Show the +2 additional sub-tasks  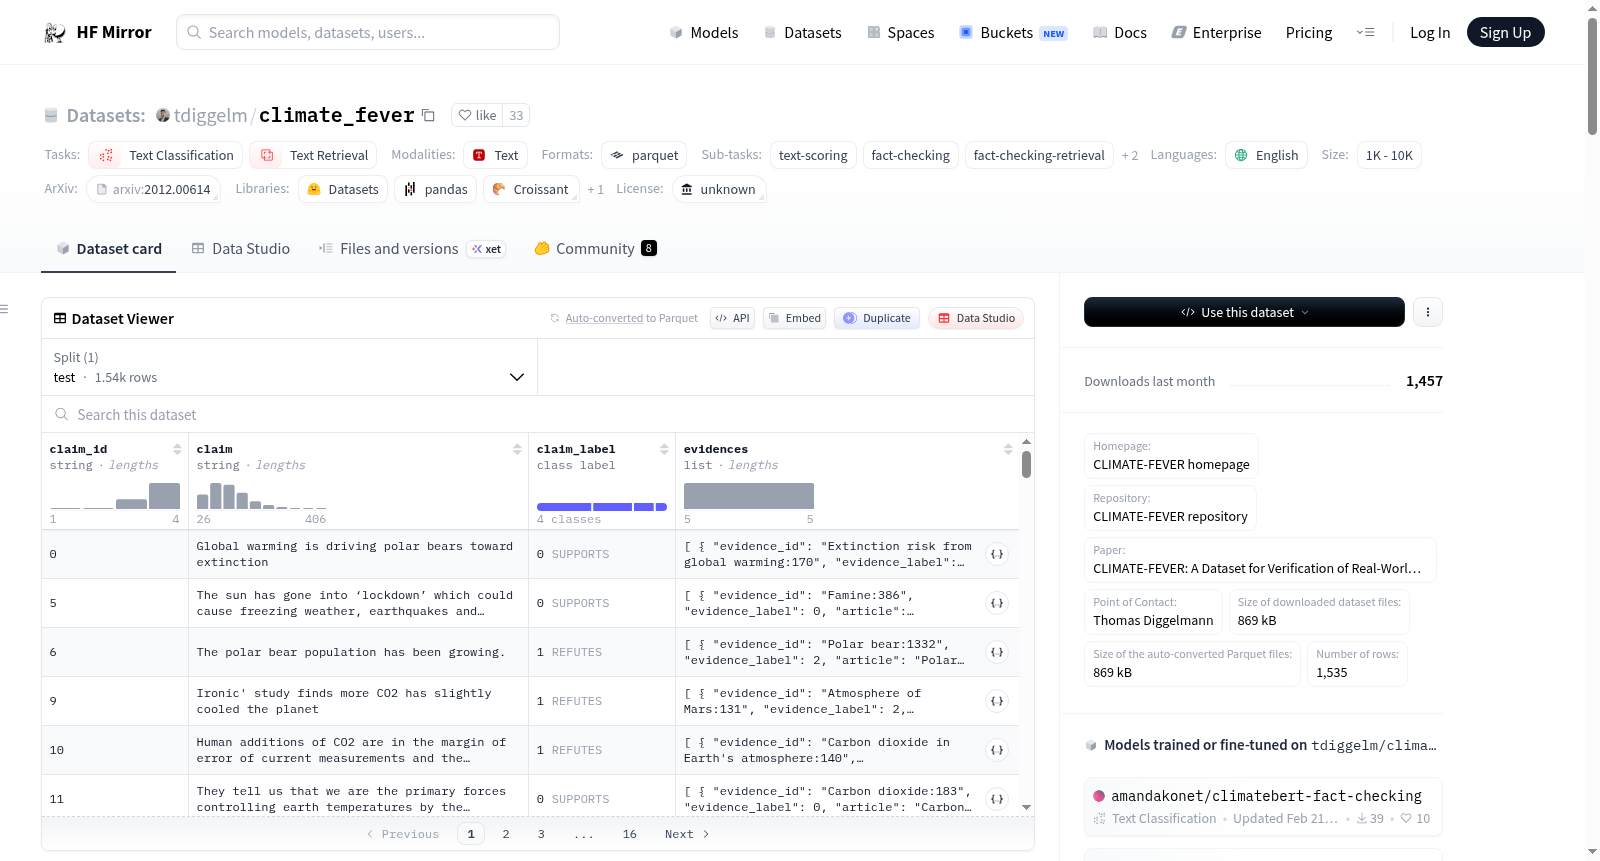(x=1130, y=155)
